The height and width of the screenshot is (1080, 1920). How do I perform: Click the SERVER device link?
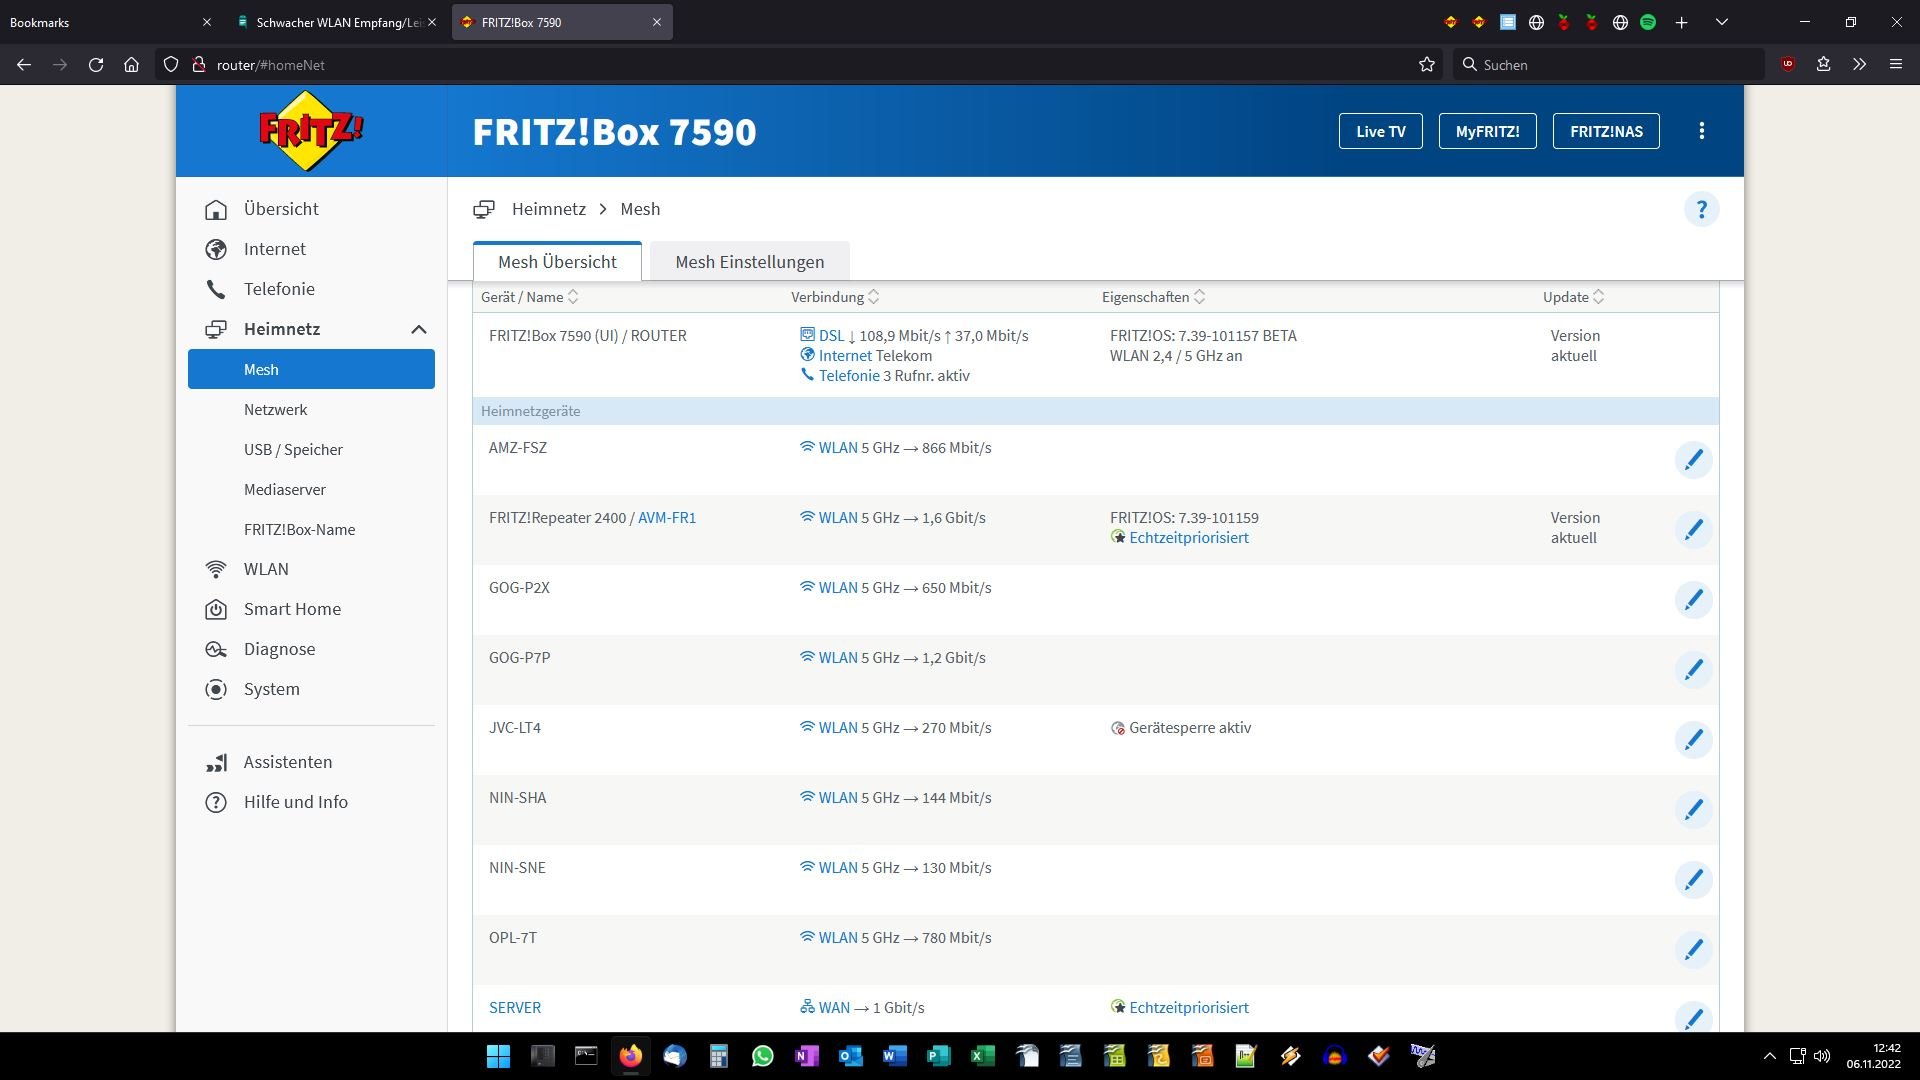click(514, 1008)
